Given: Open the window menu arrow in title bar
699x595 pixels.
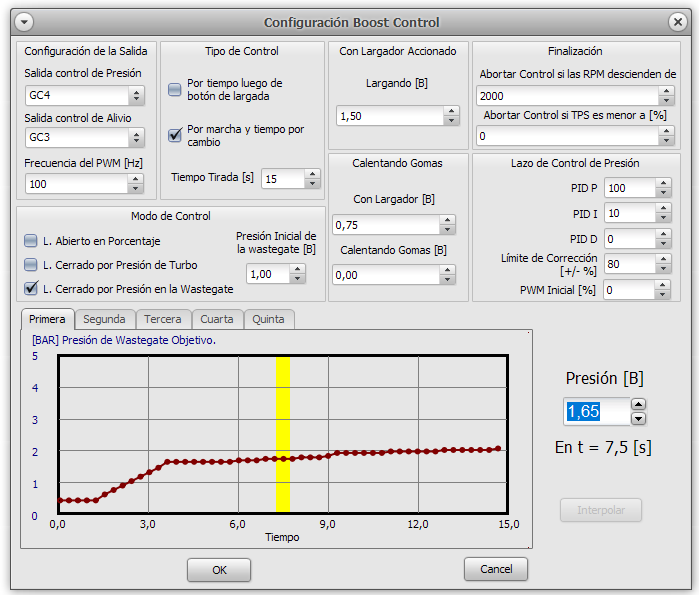Looking at the screenshot, I should [24, 22].
